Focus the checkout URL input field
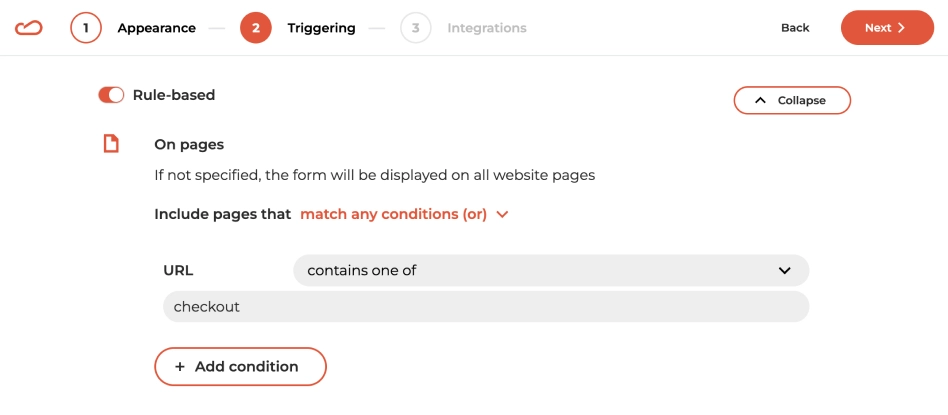 tap(486, 307)
